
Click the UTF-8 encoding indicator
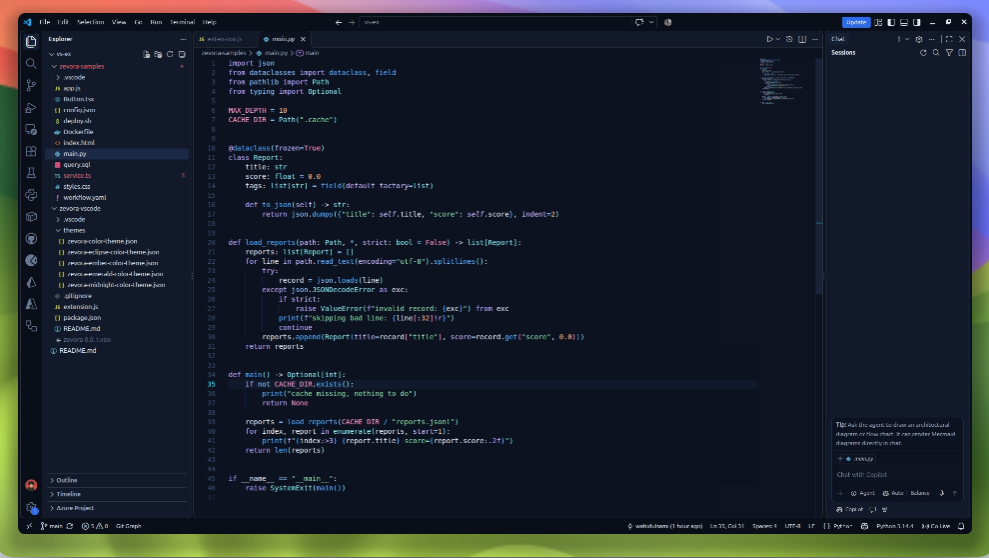tap(792, 526)
